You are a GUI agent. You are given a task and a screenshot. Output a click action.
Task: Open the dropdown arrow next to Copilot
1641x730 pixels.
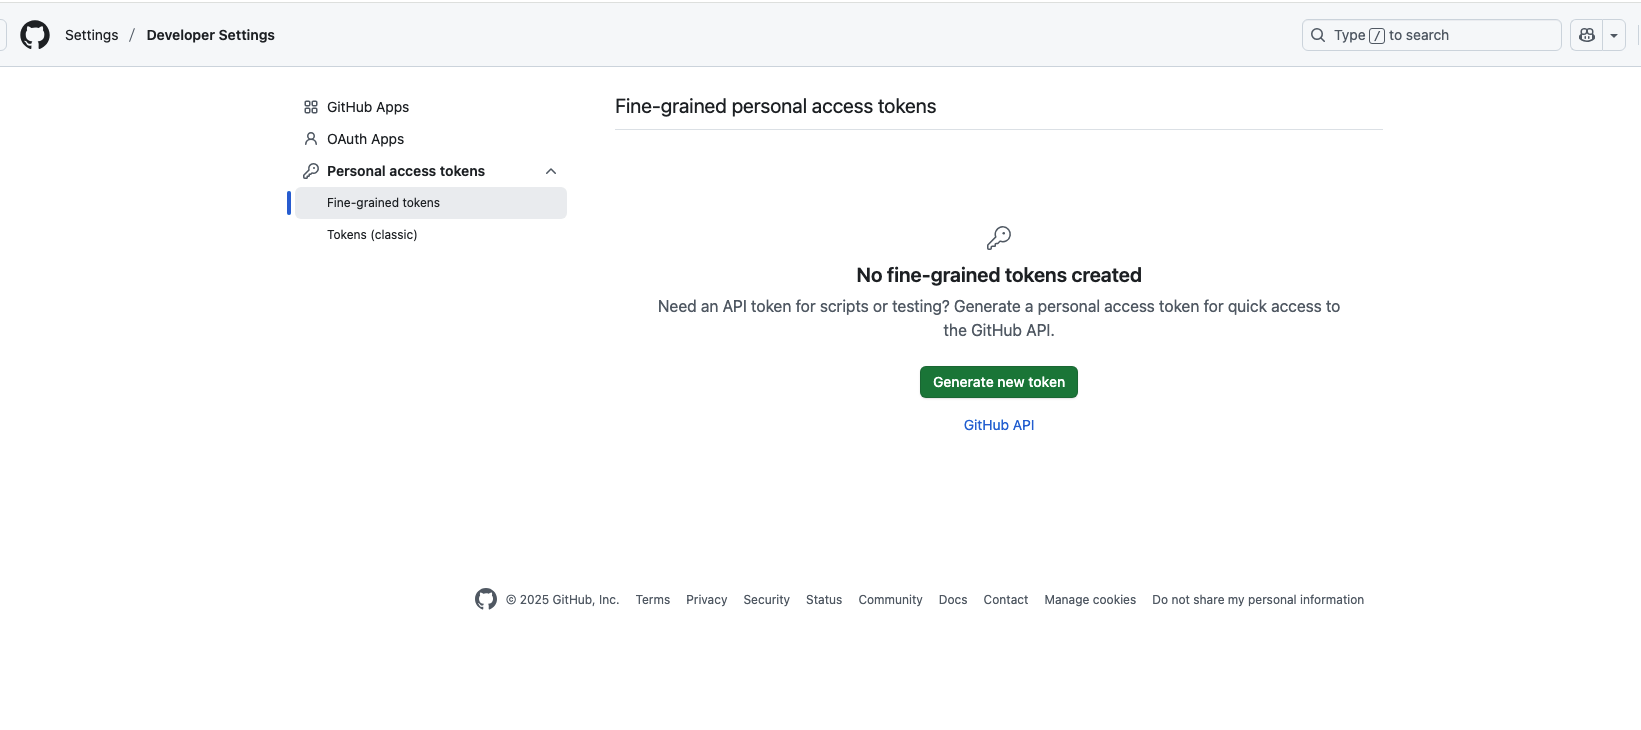pos(1613,35)
